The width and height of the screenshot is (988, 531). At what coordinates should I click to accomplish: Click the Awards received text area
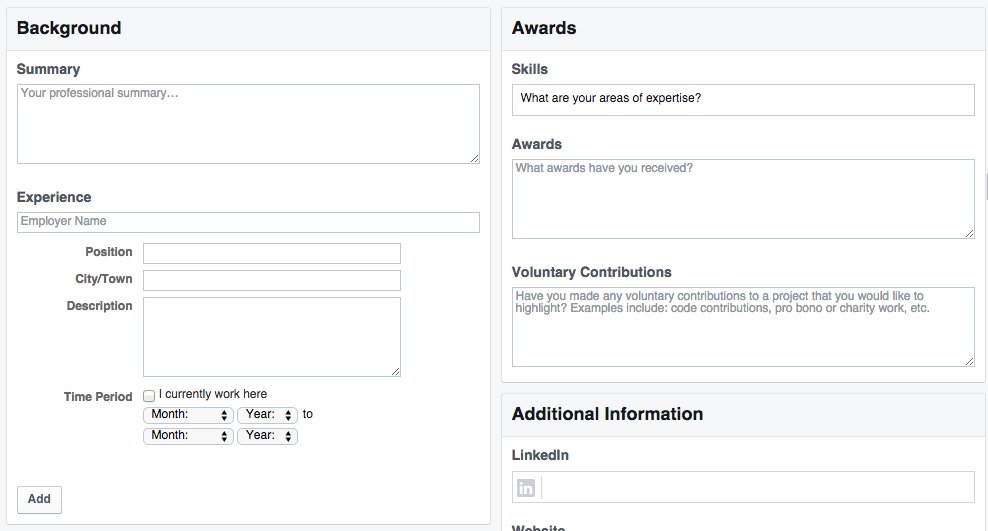tap(743, 199)
